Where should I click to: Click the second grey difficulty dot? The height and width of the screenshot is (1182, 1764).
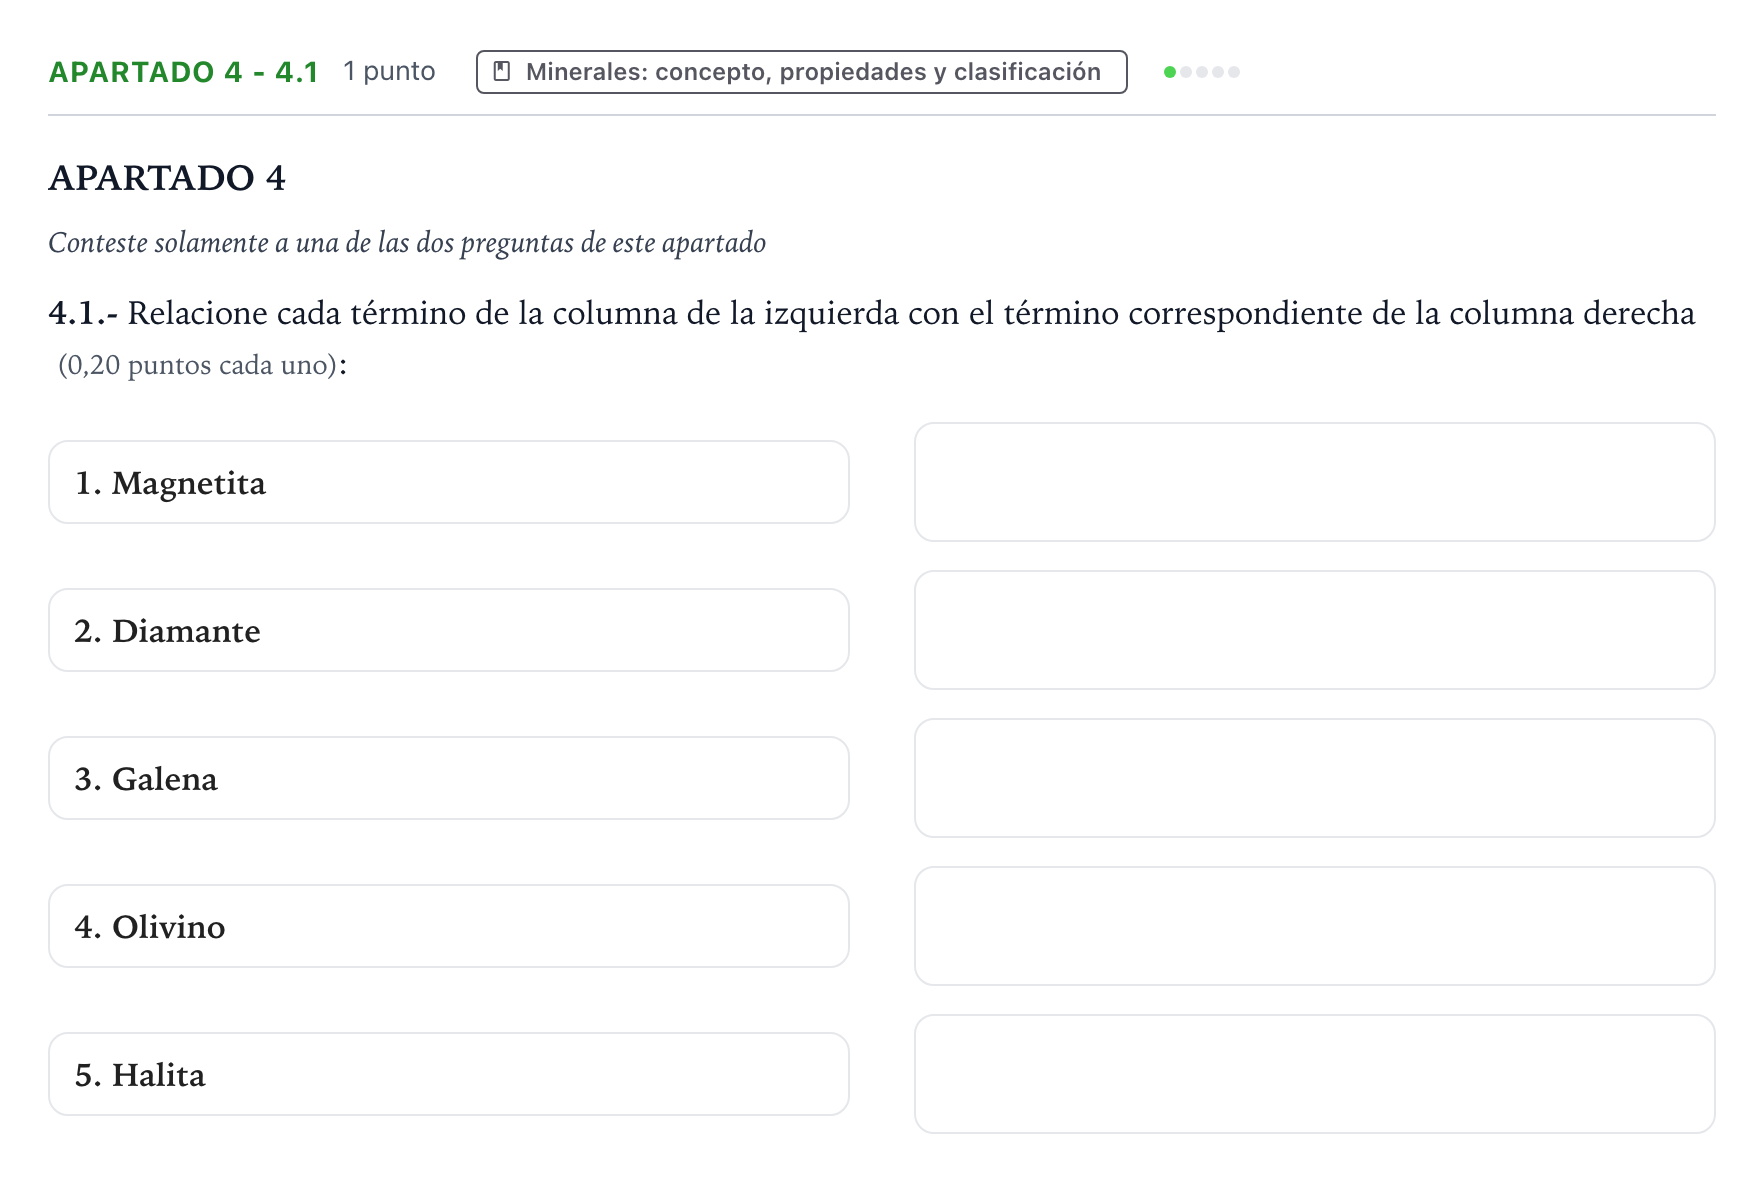(1202, 72)
